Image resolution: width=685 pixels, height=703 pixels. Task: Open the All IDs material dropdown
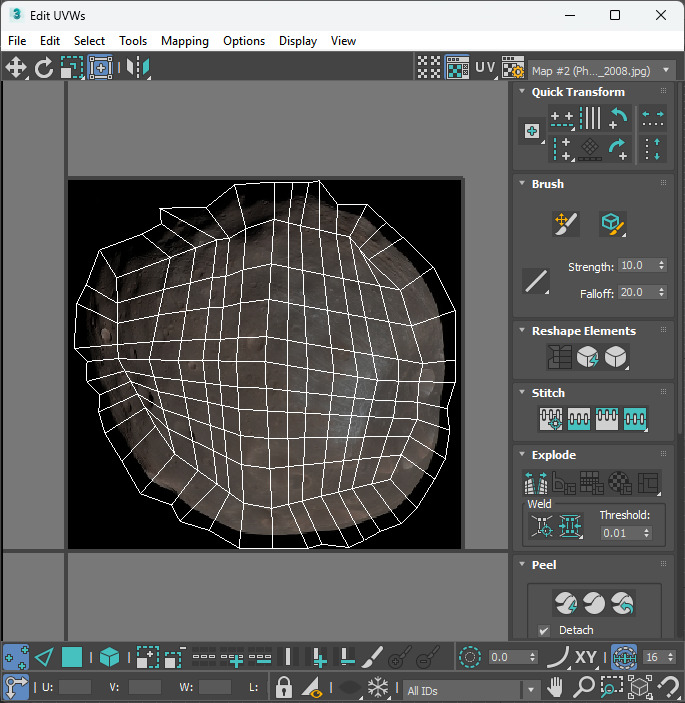point(471,690)
